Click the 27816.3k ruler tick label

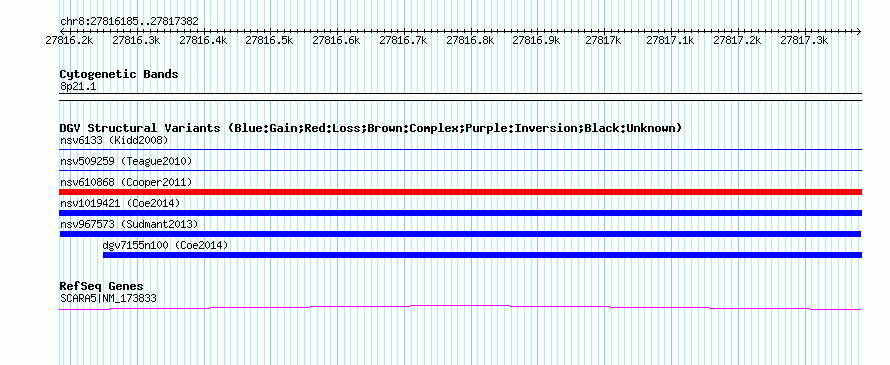point(136,40)
